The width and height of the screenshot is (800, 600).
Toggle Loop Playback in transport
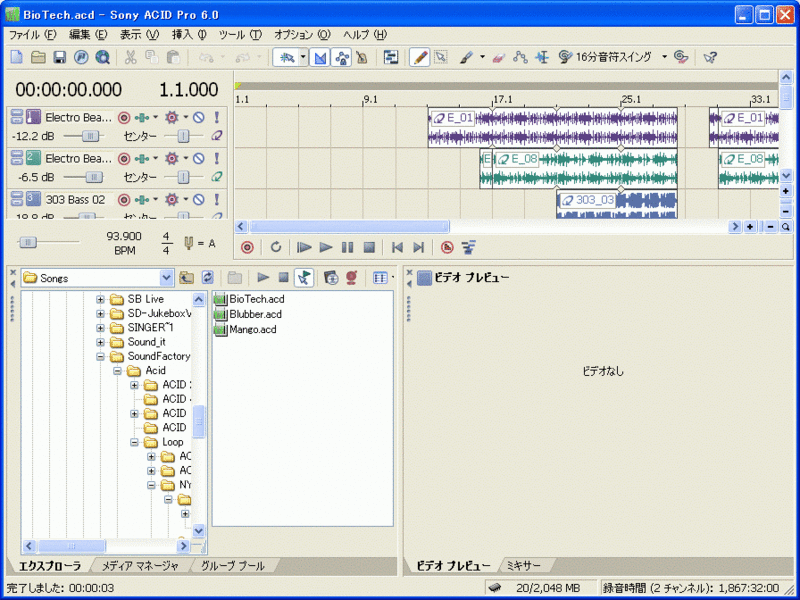click(x=276, y=247)
